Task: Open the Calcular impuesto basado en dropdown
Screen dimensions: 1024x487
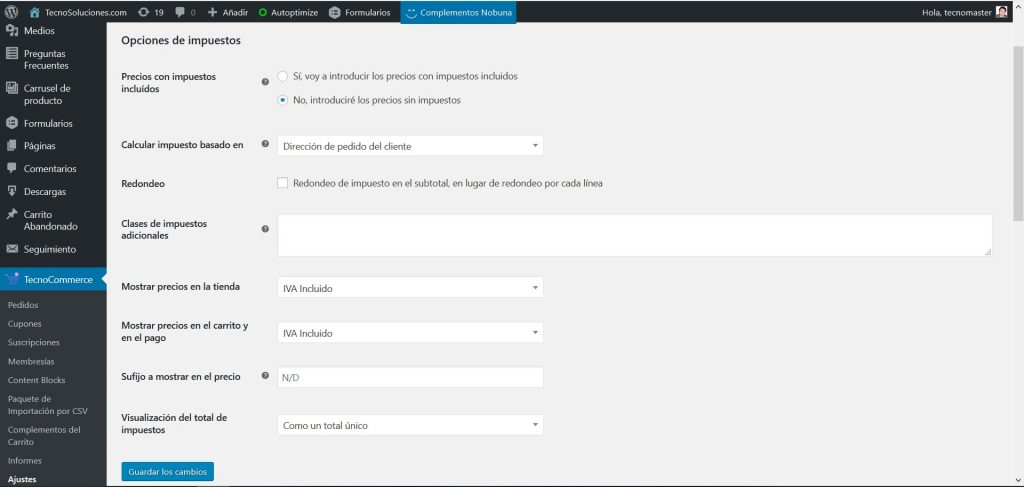Action: click(x=410, y=146)
